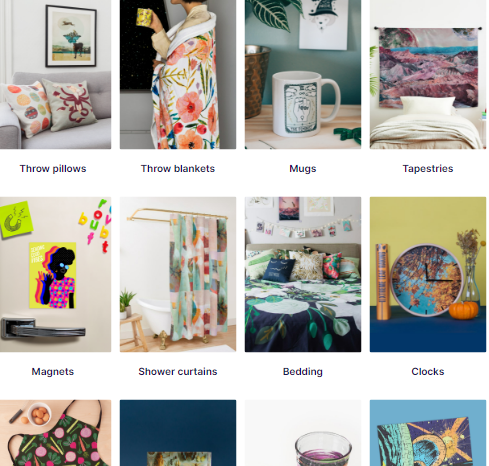Open the Magnets category image
The image size is (489, 466).
[55, 274]
